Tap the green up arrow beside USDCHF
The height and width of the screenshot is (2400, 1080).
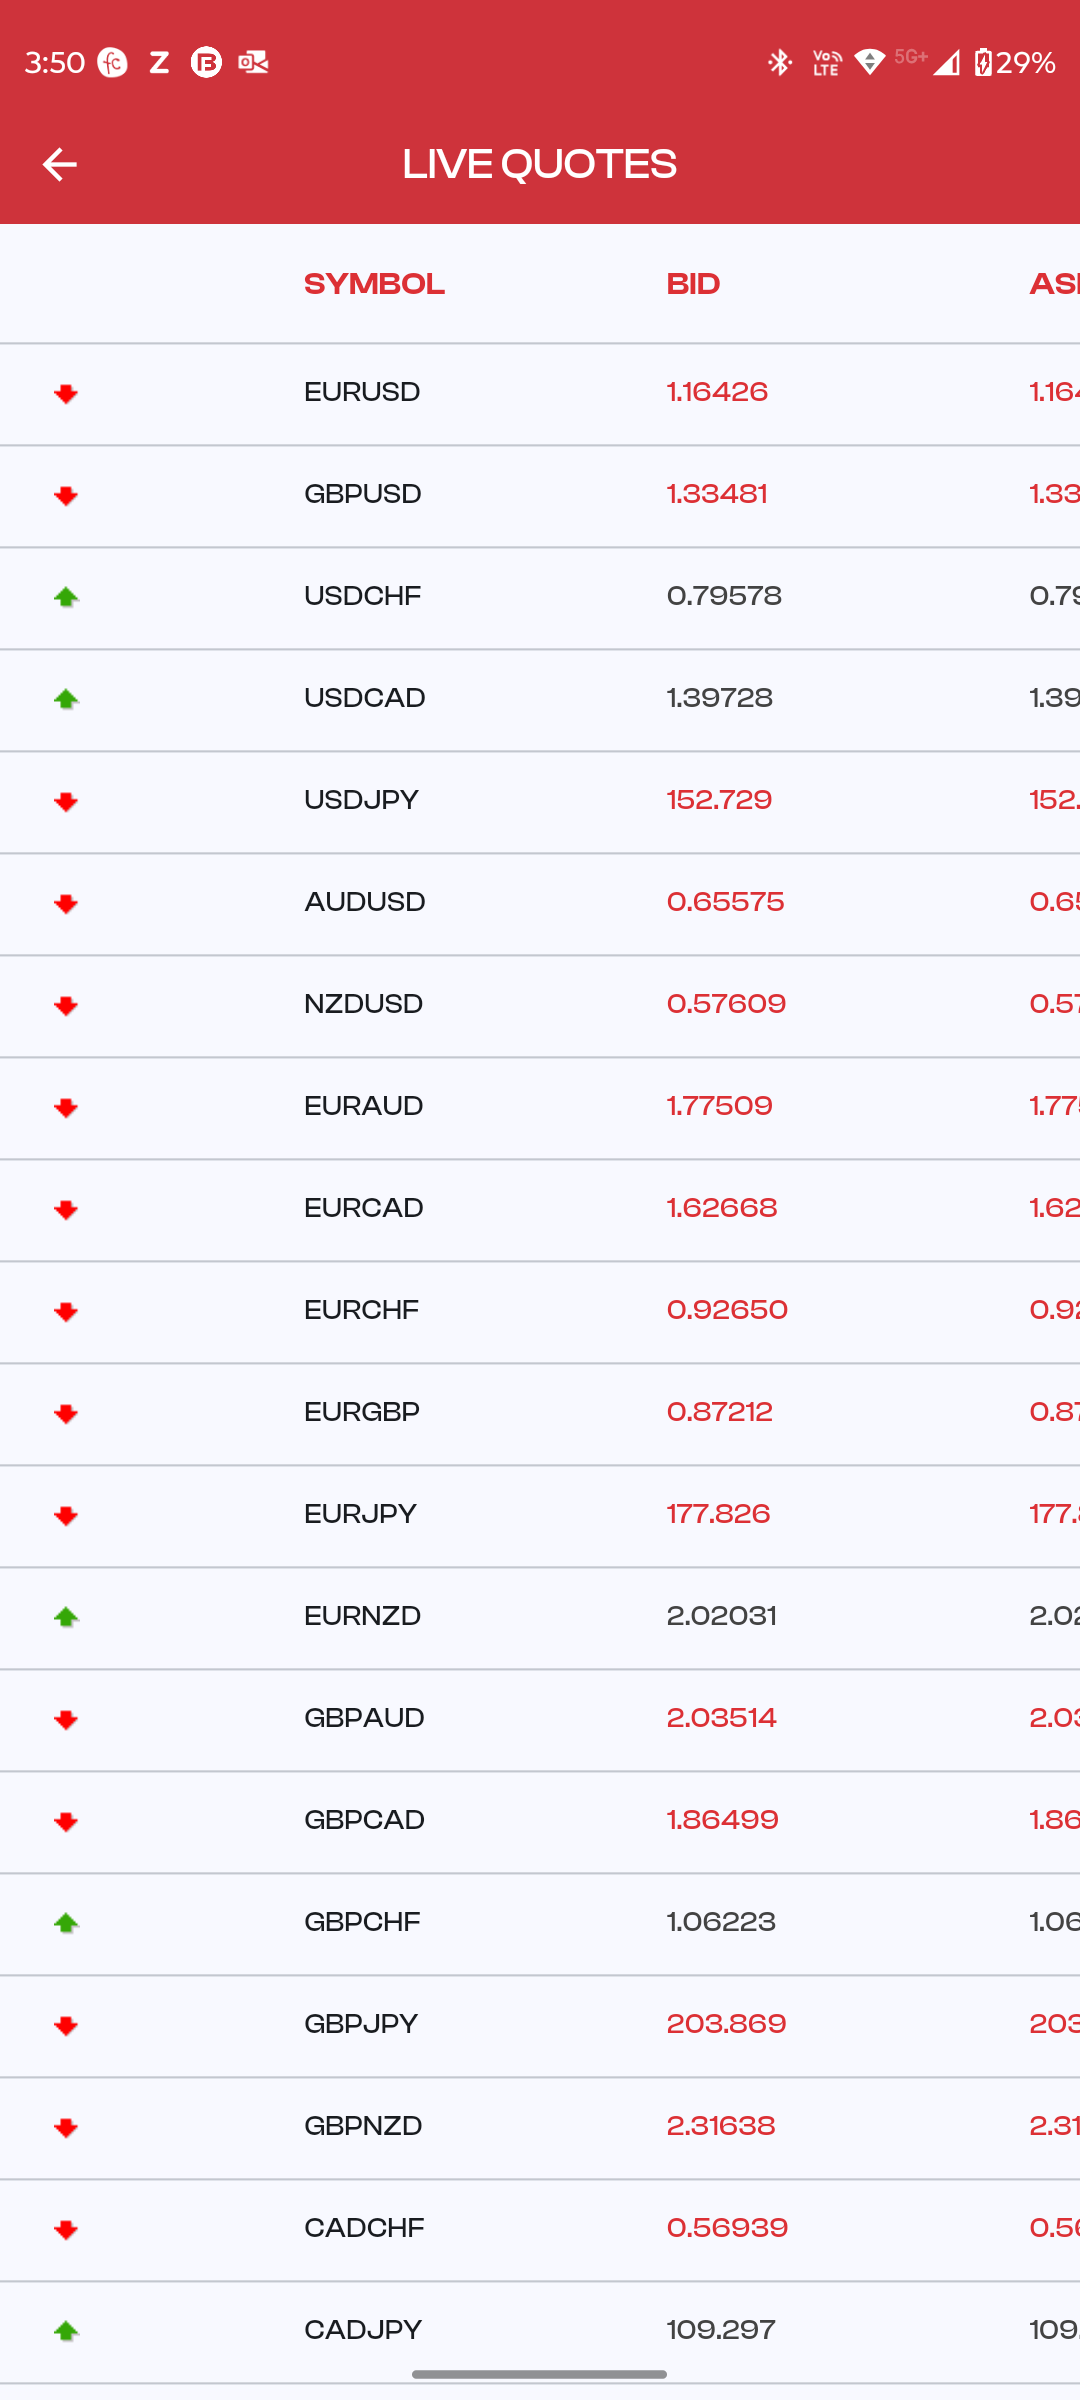tap(66, 597)
